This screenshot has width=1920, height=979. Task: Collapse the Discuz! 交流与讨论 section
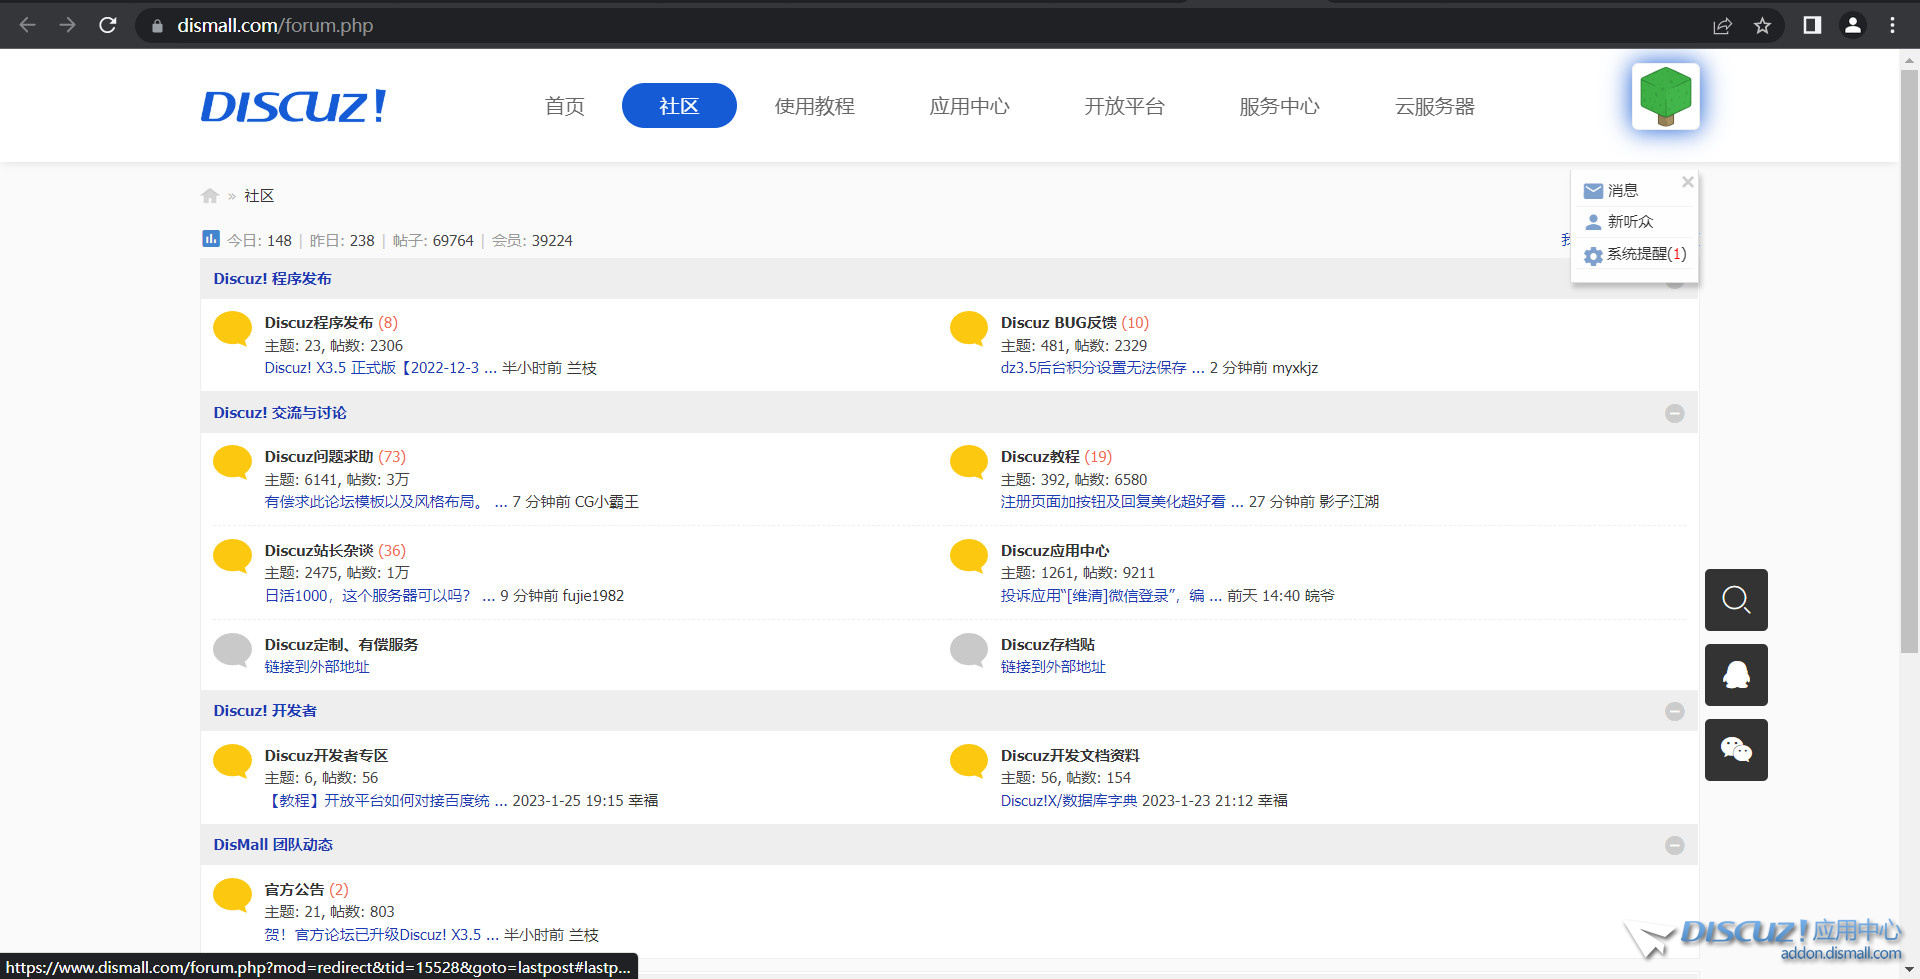click(x=1675, y=412)
